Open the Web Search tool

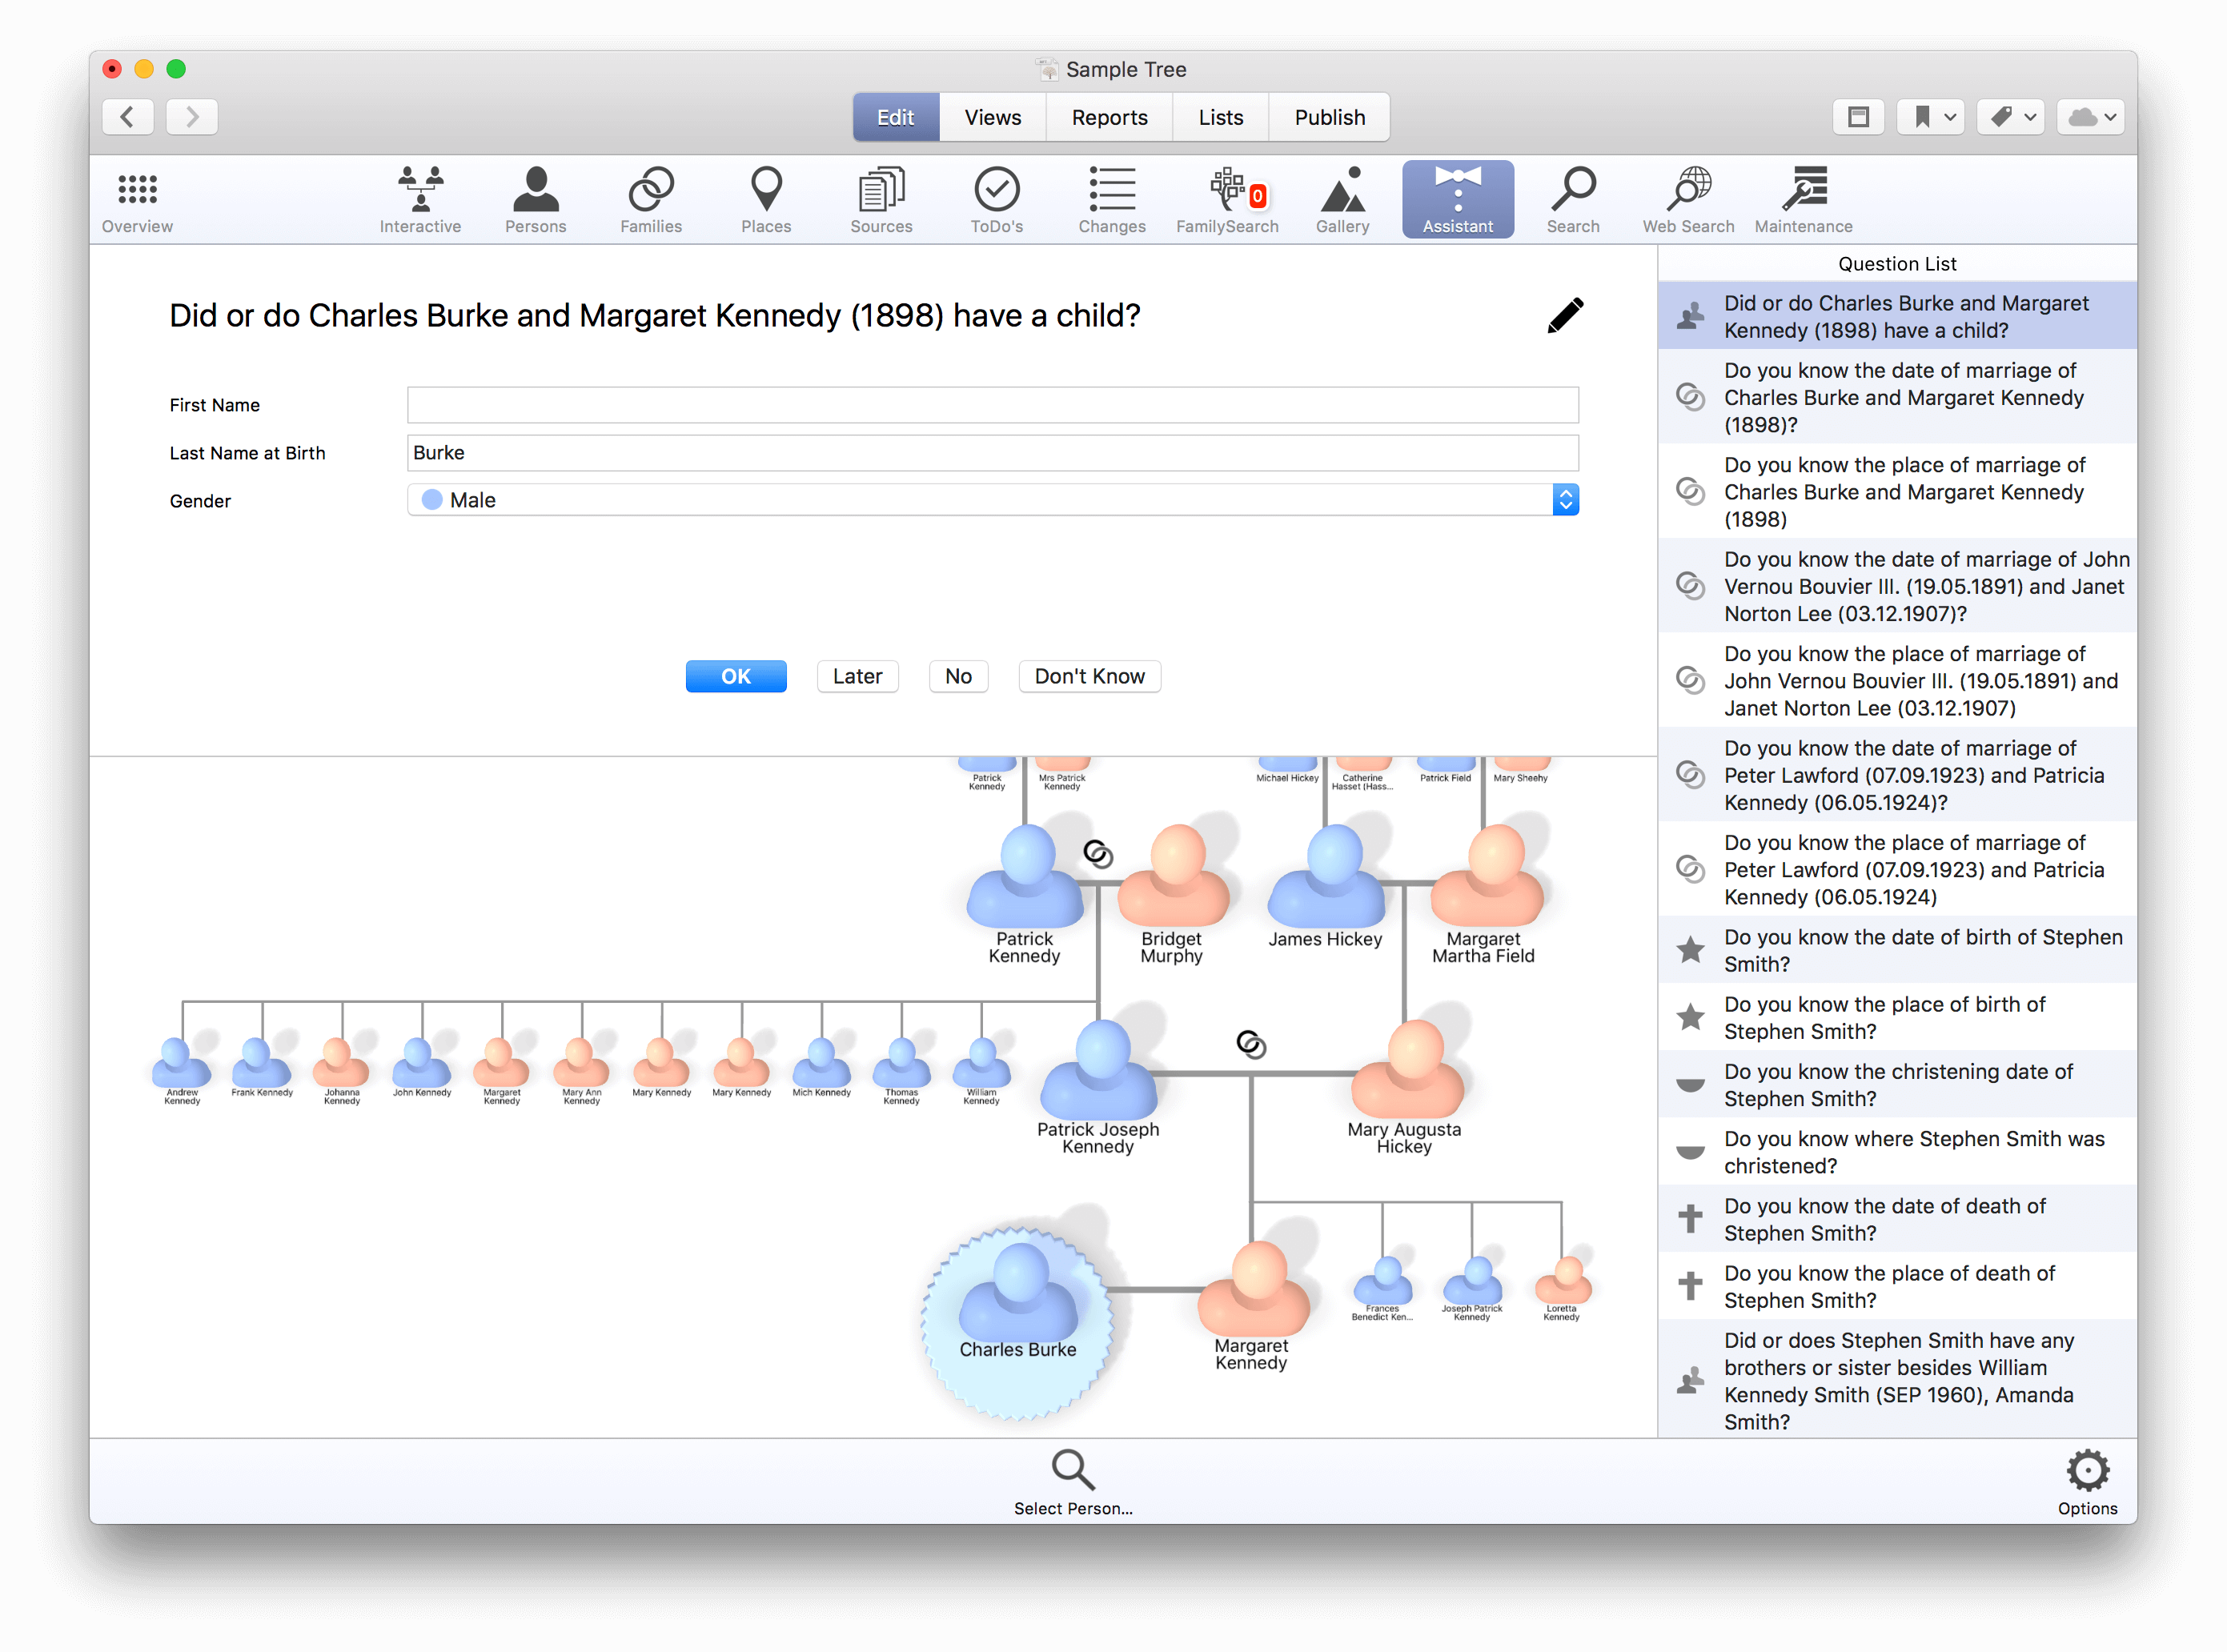click(x=1688, y=200)
